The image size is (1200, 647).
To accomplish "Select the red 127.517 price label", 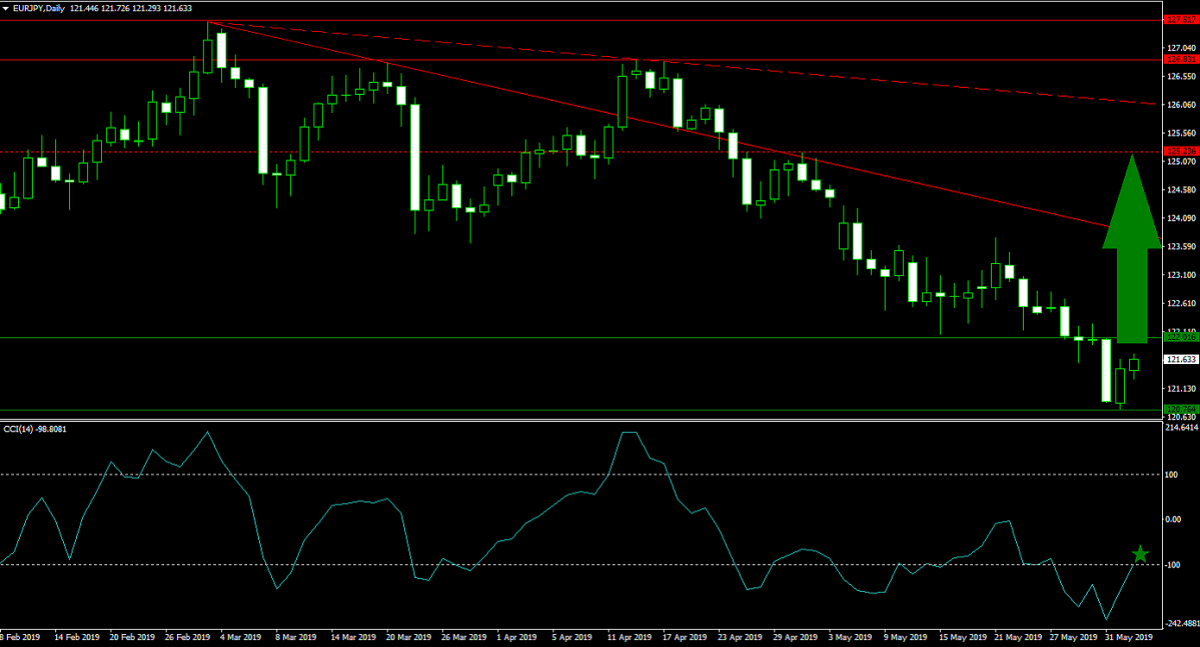I will 1180,19.
